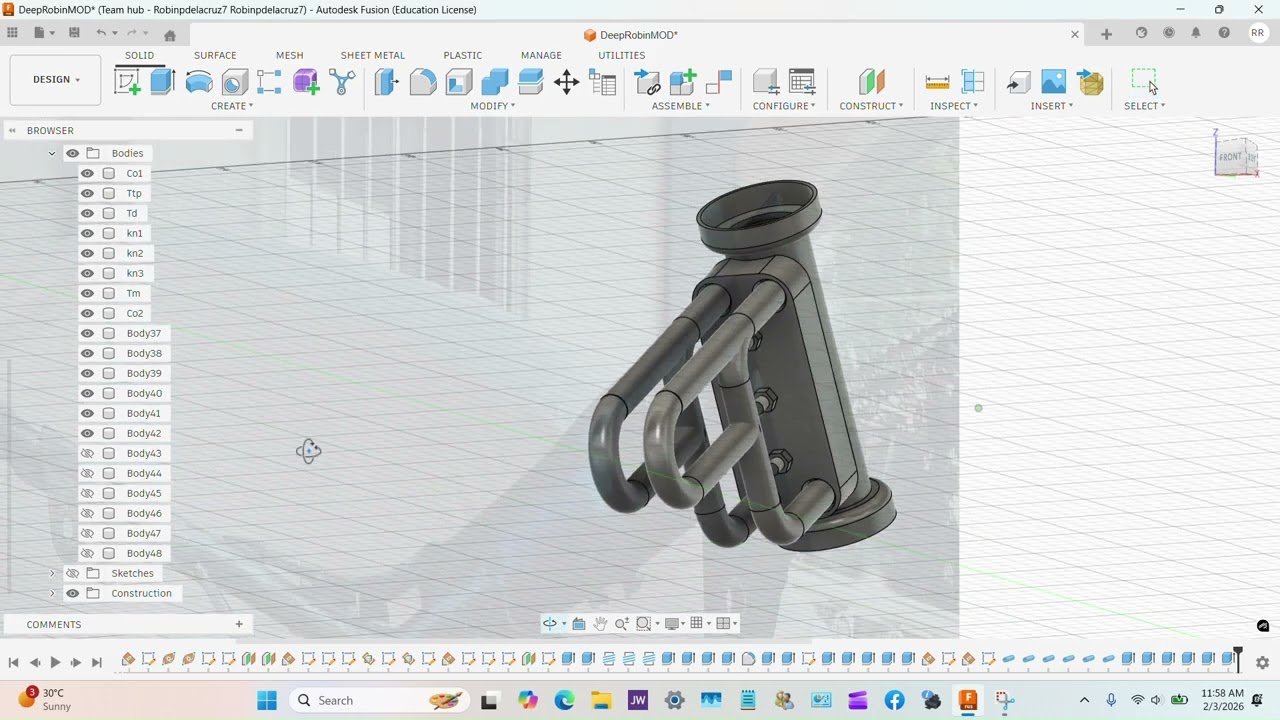This screenshot has width=1280, height=720.
Task: Select the Revolve tool
Action: click(x=199, y=82)
